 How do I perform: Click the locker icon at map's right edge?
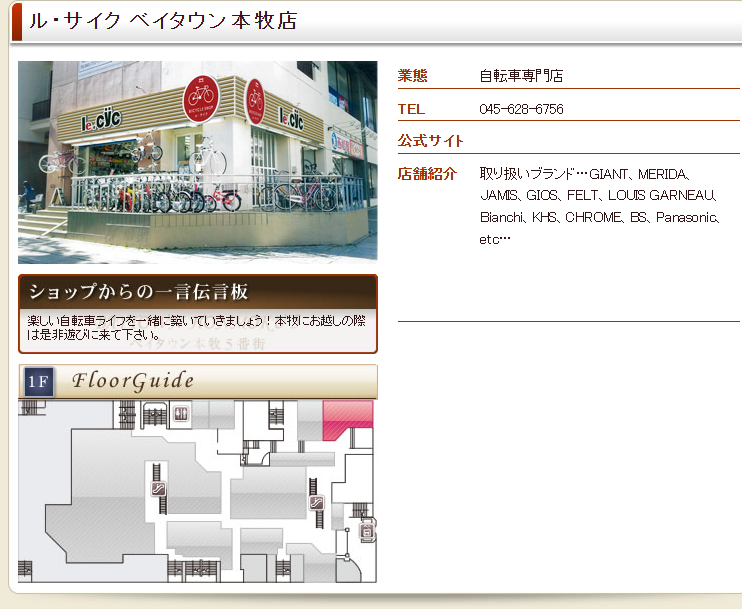click(x=366, y=532)
